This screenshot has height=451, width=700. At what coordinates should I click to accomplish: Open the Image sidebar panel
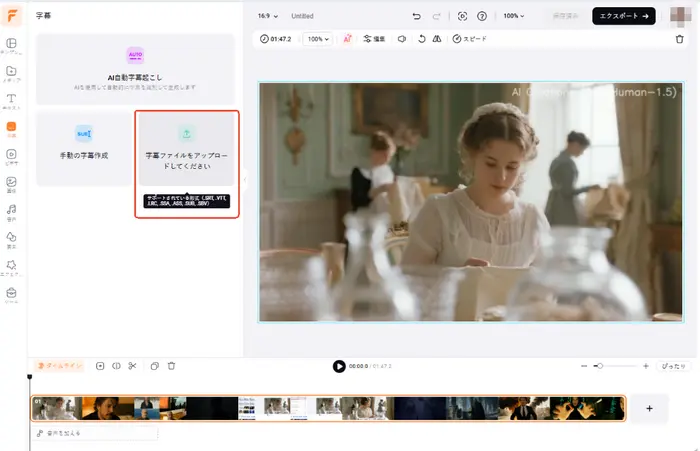pos(12,184)
